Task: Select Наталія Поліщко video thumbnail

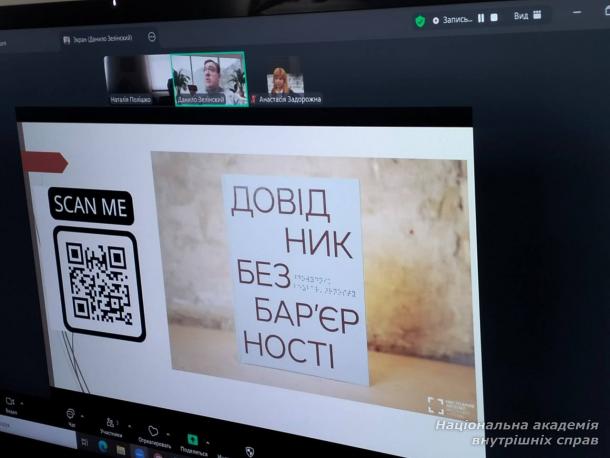Action: pyautogui.click(x=138, y=80)
